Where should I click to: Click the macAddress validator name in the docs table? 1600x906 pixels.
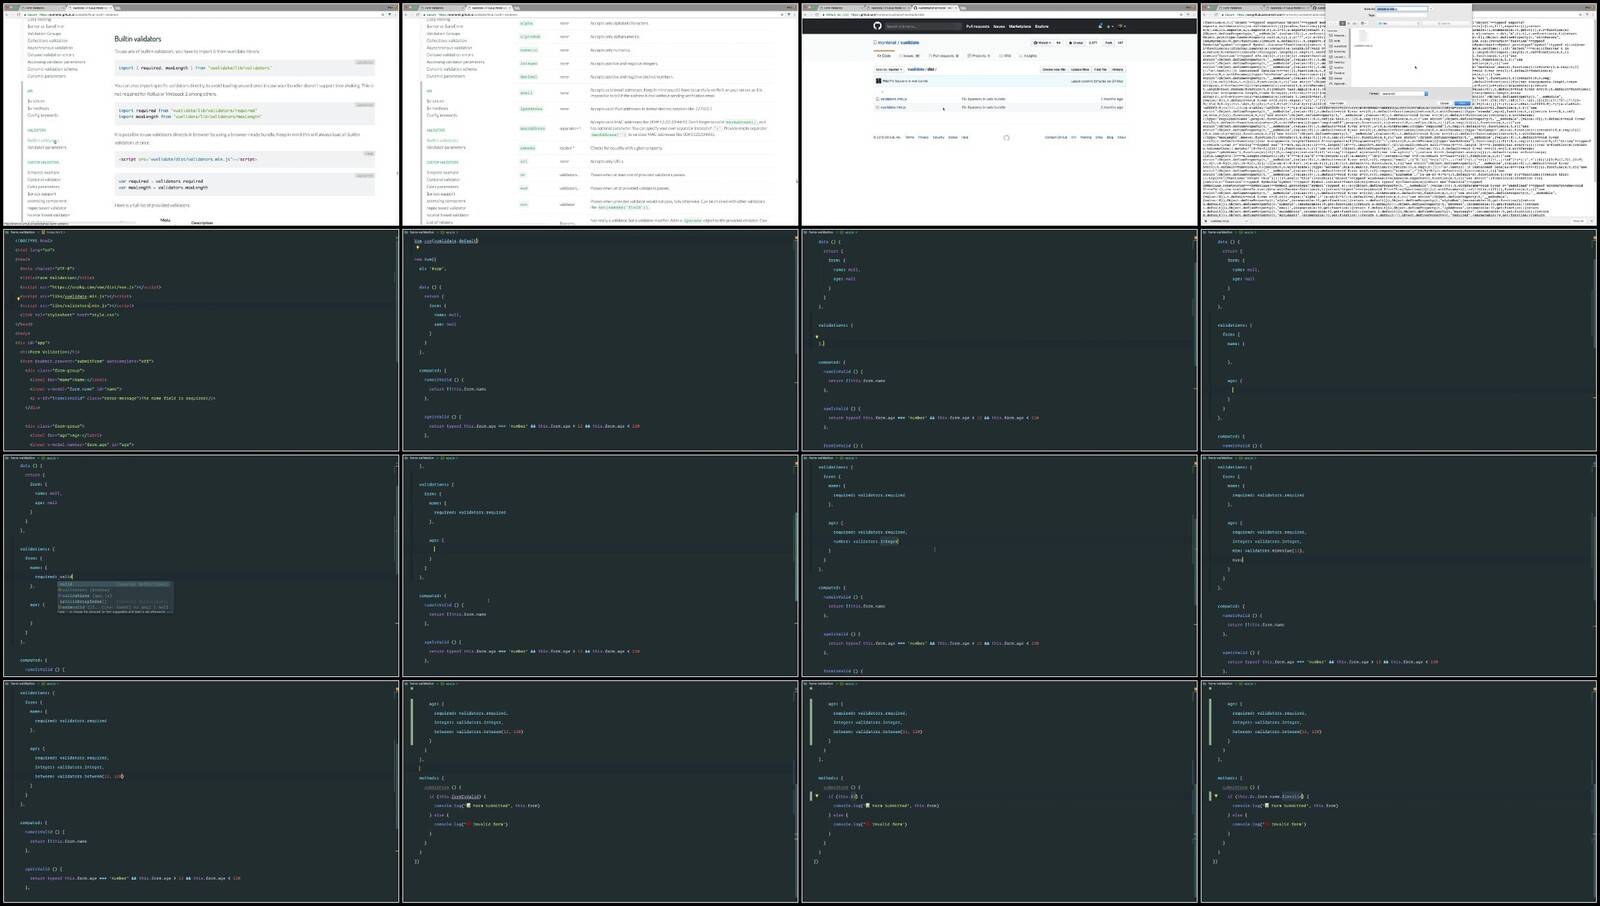click(532, 129)
